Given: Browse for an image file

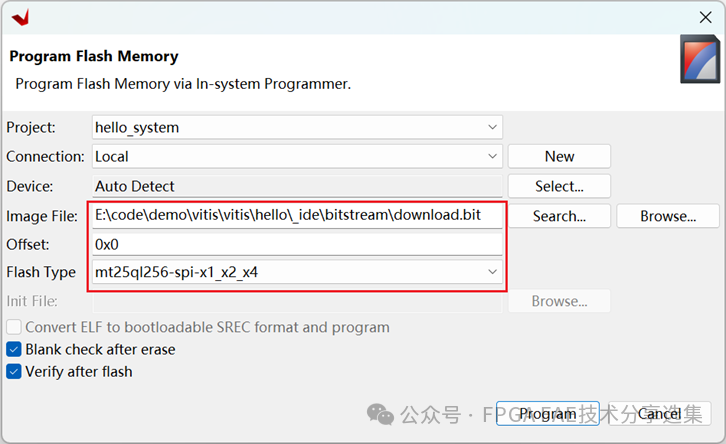Looking at the screenshot, I should point(667,216).
